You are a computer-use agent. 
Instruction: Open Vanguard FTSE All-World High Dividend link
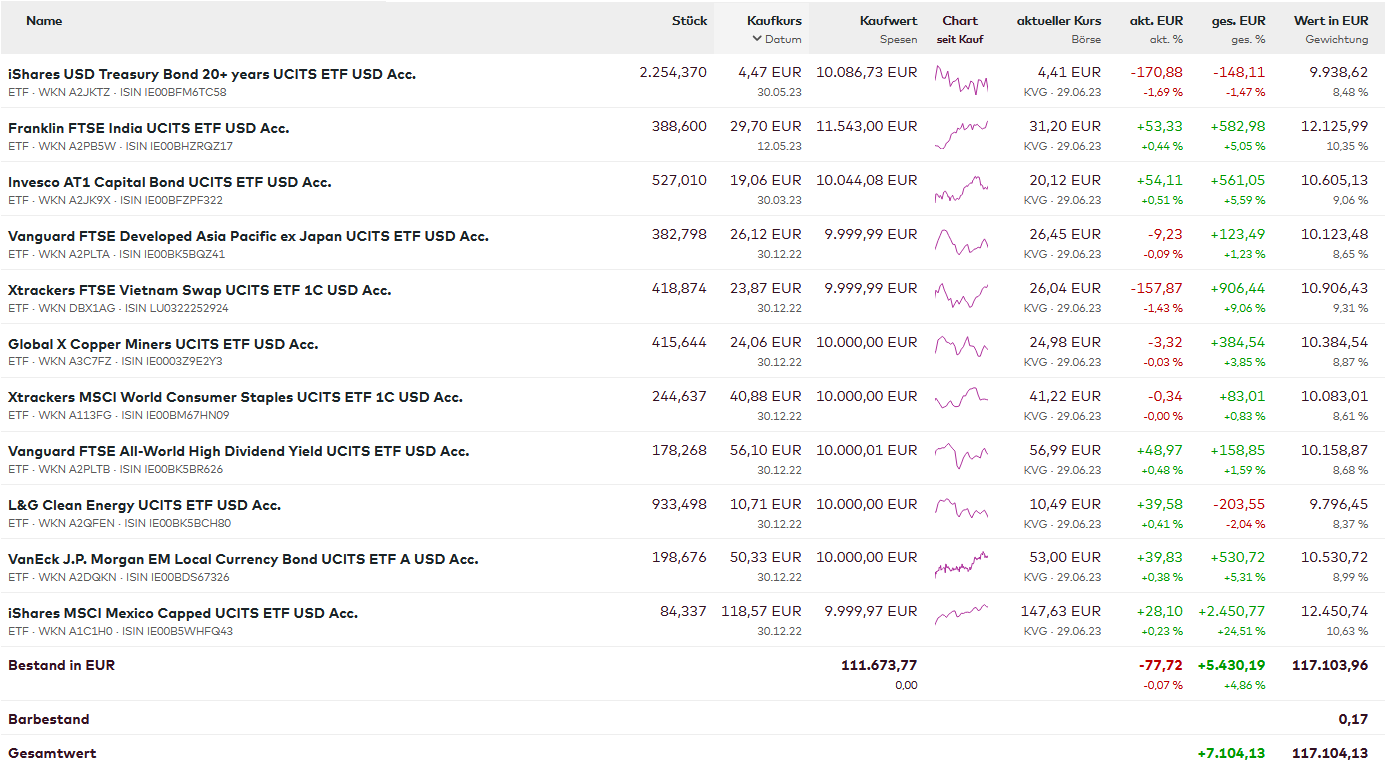(x=238, y=452)
